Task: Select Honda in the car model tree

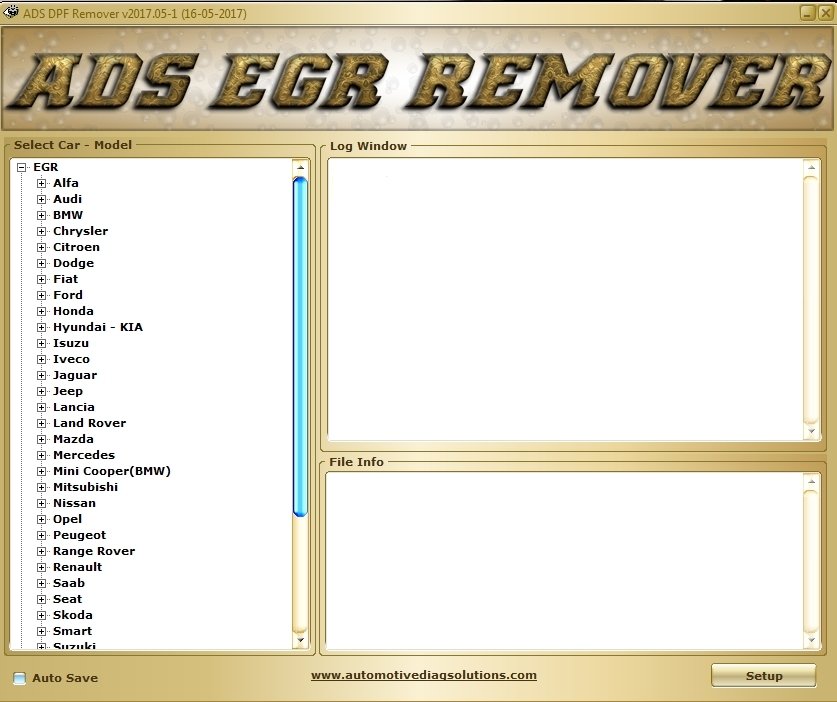Action: tap(73, 311)
